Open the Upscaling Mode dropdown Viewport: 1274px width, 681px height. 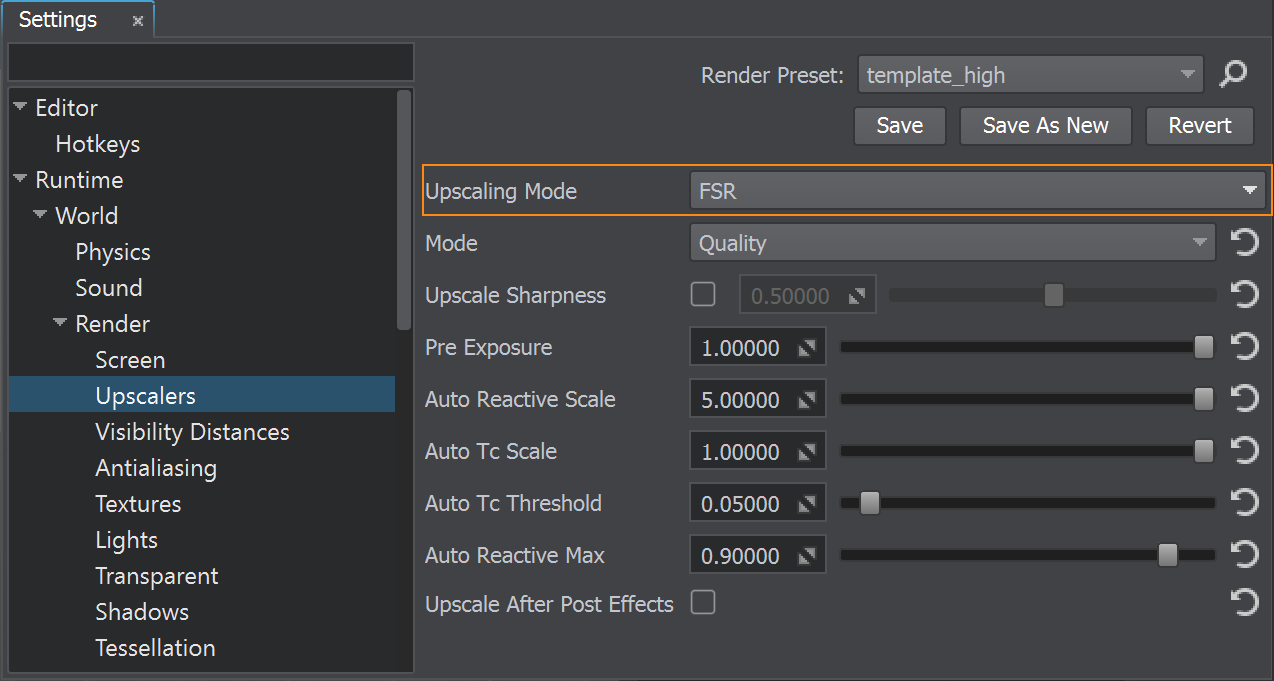(978, 190)
